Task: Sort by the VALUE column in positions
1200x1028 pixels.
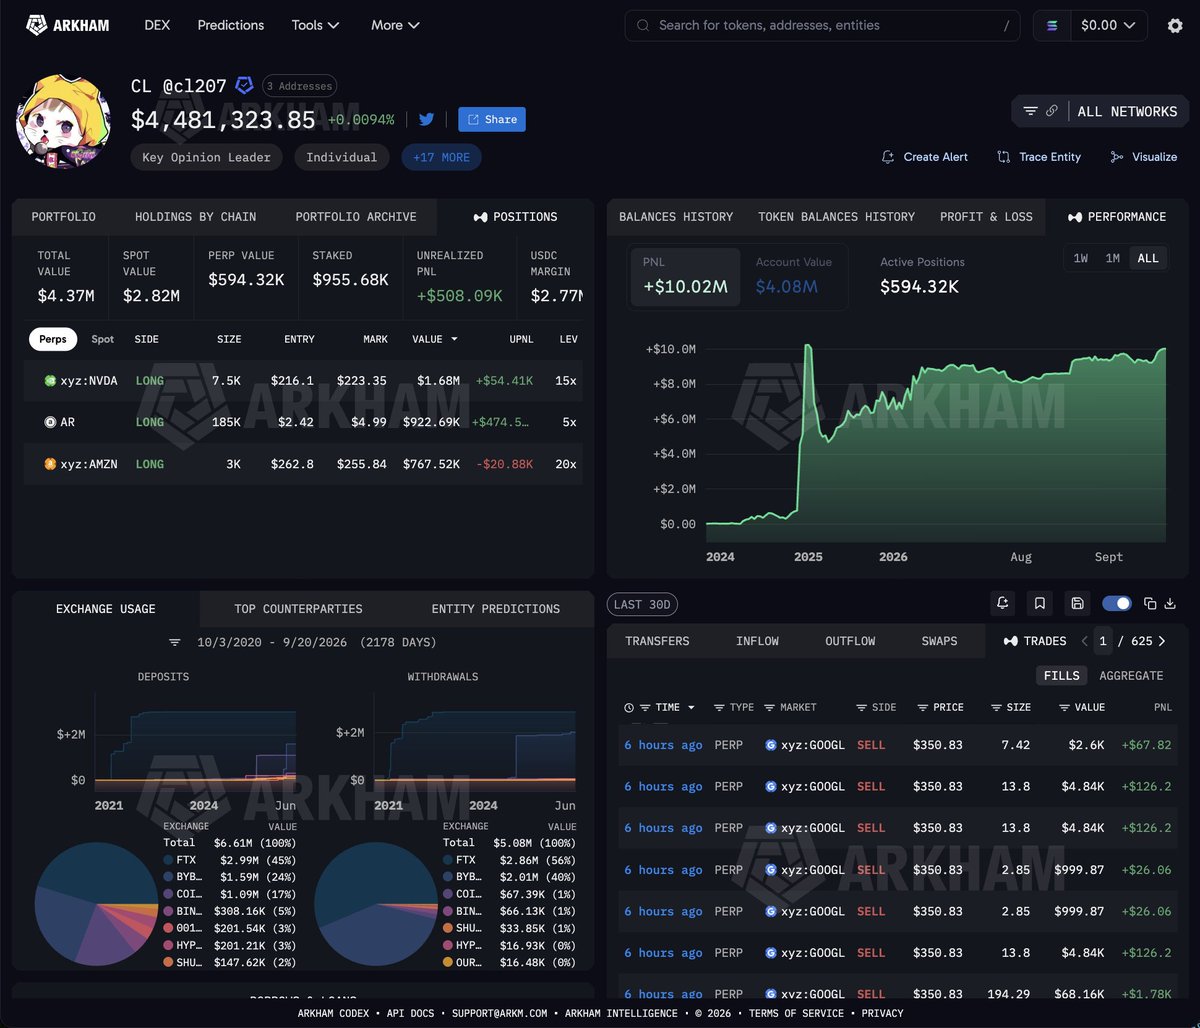Action: click(x=435, y=339)
